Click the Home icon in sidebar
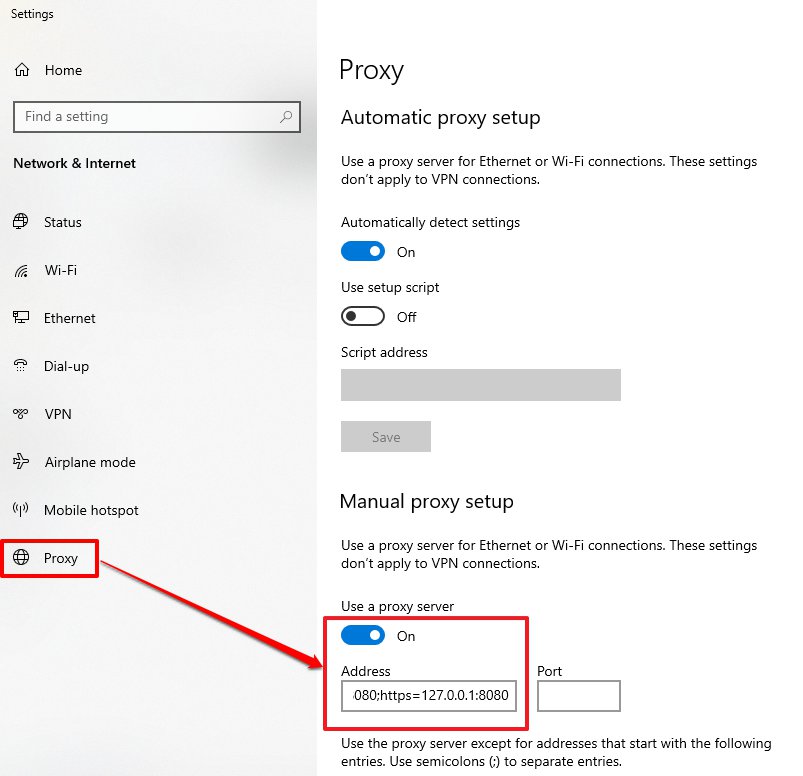 (x=22, y=70)
